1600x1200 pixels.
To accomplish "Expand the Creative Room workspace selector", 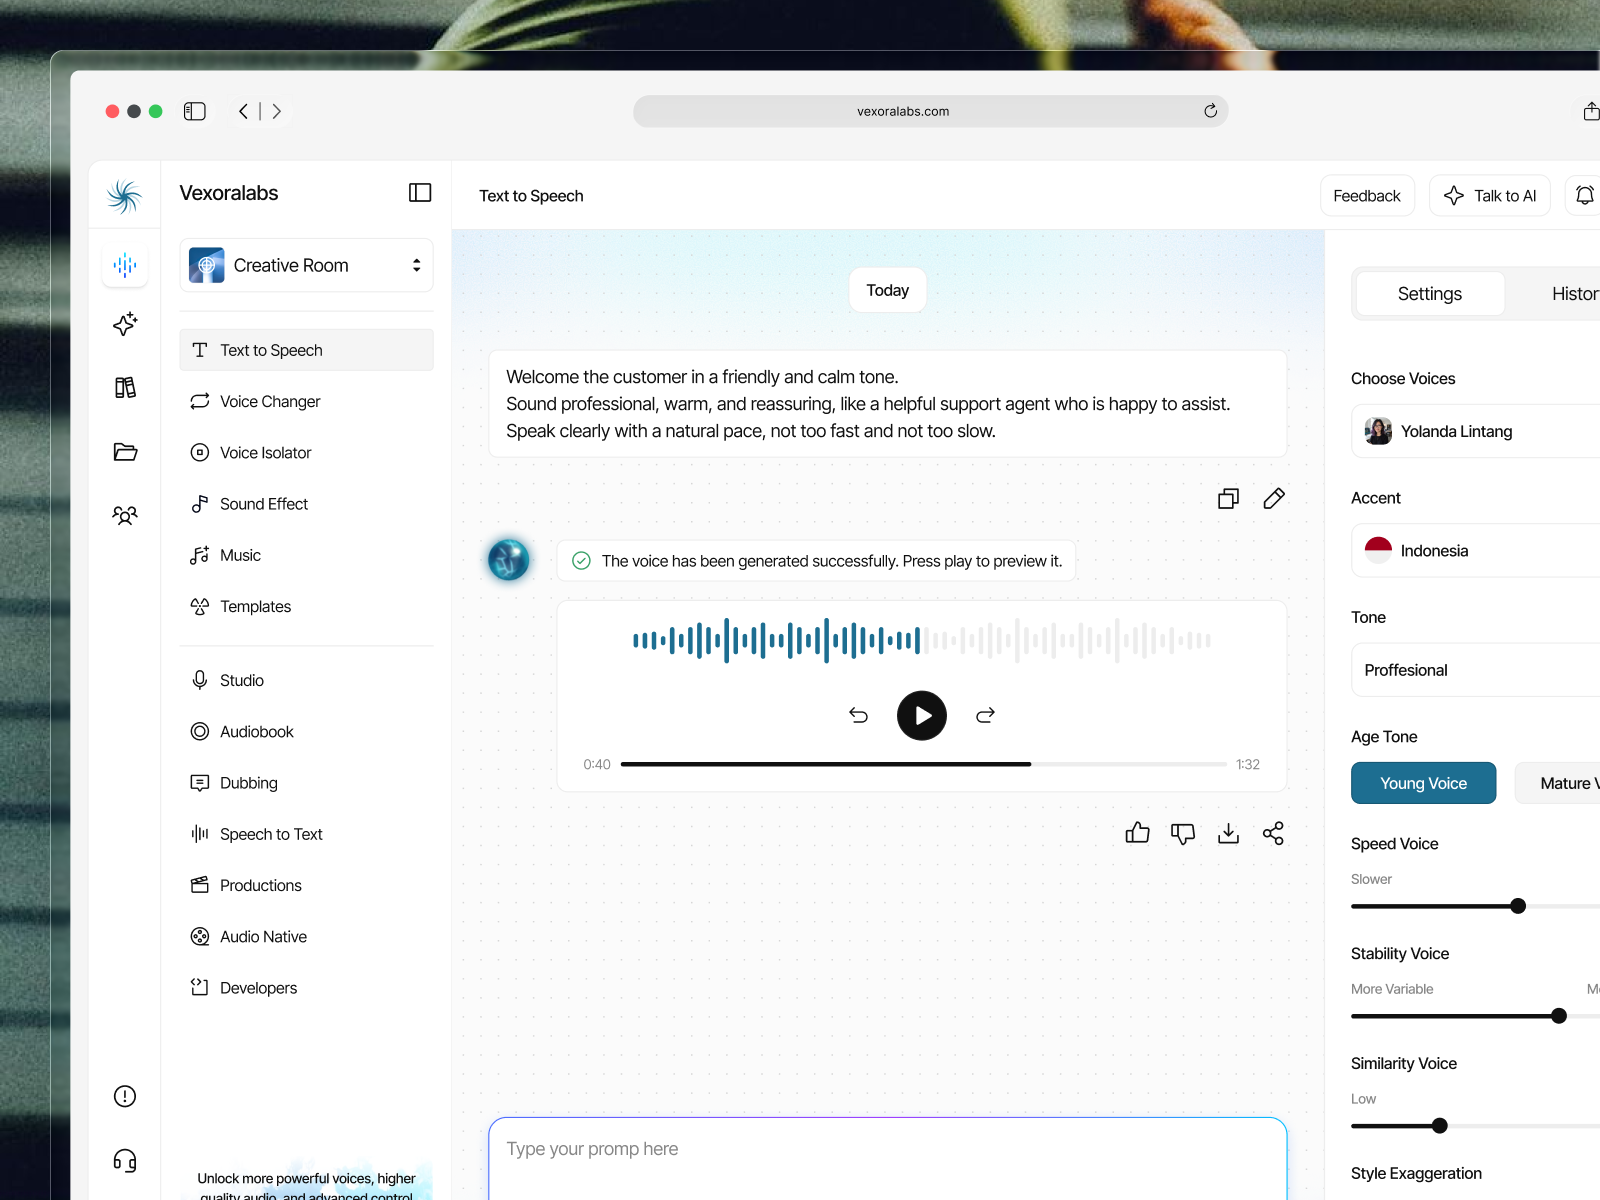I will tap(306, 265).
